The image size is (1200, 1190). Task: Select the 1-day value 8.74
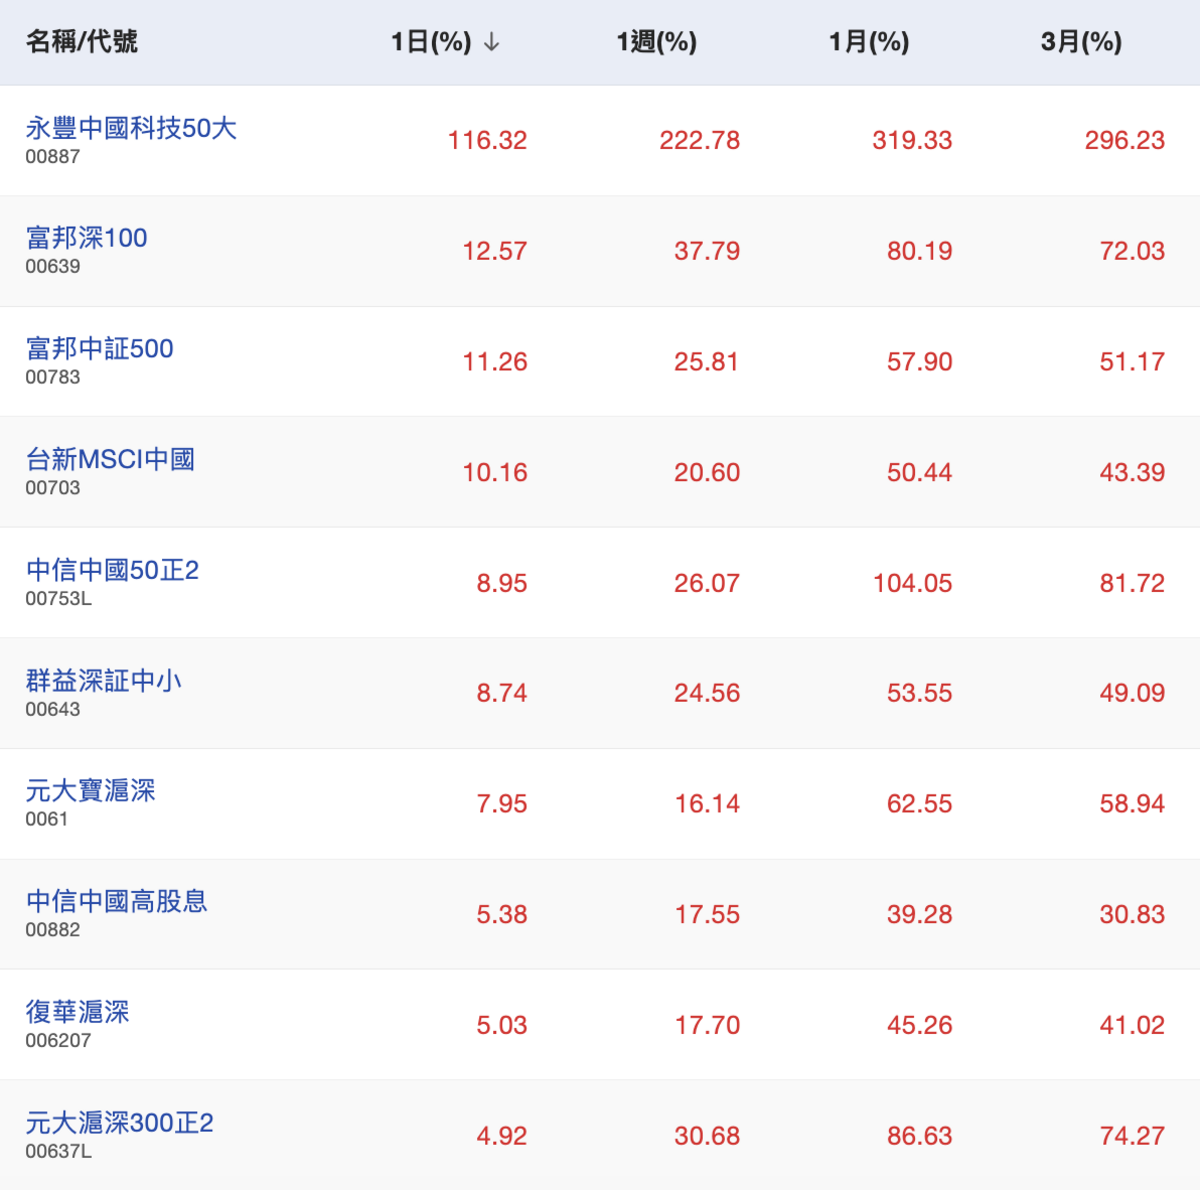tap(502, 693)
